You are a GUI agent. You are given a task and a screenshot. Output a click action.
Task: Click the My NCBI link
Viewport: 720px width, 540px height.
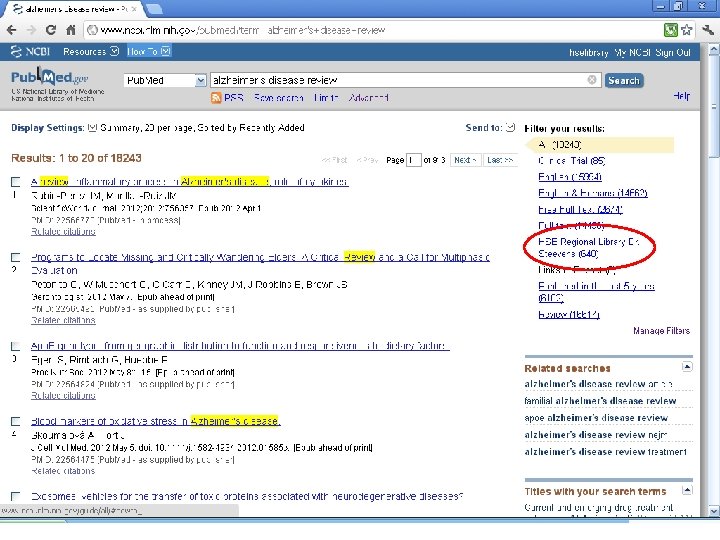[x=632, y=52]
